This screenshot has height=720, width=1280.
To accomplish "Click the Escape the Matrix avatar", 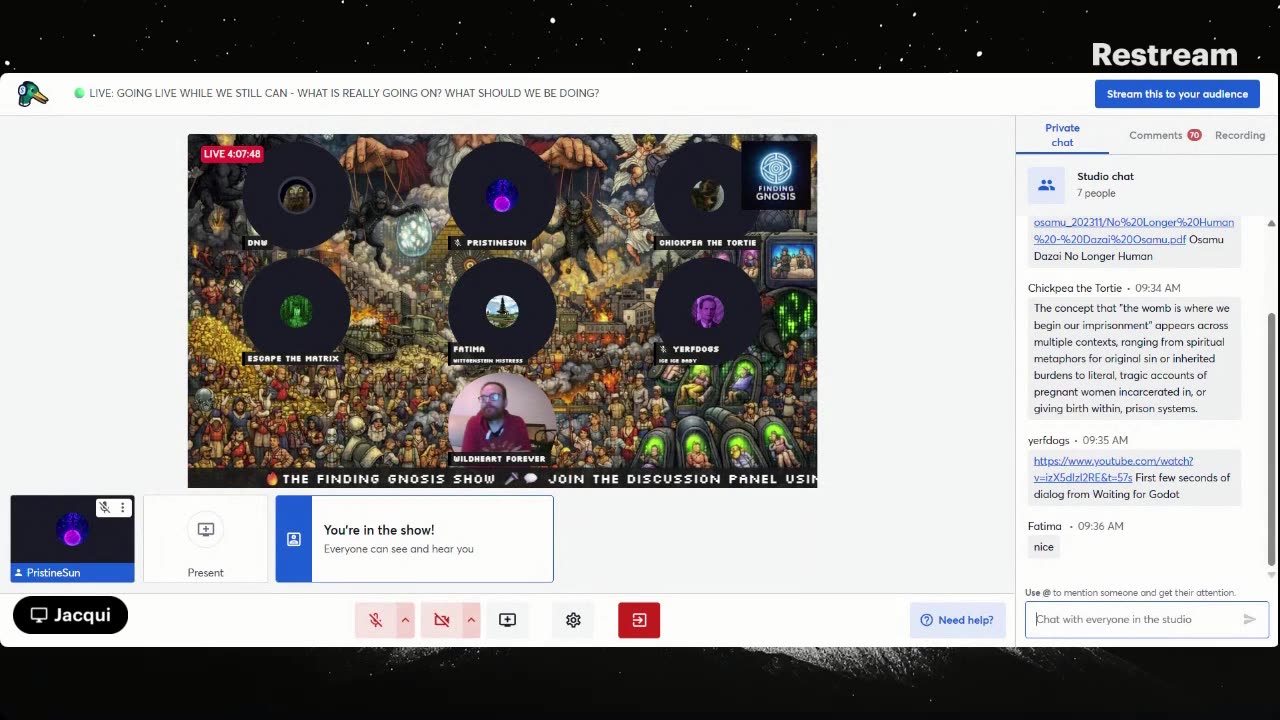I will coord(296,311).
